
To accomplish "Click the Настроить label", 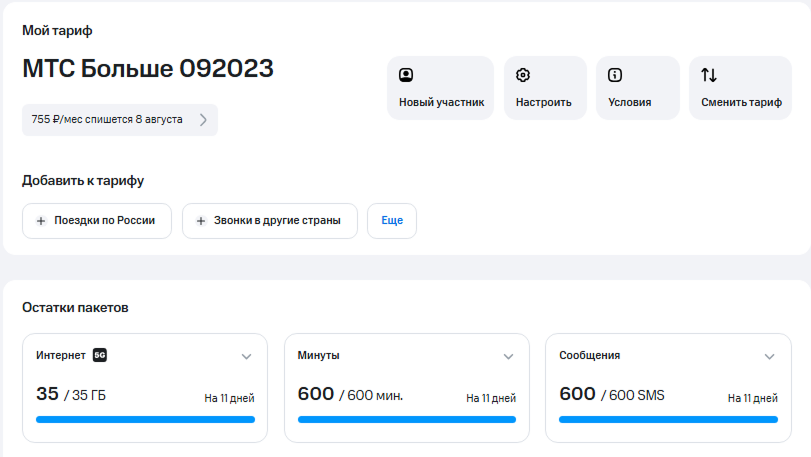I will 544,102.
